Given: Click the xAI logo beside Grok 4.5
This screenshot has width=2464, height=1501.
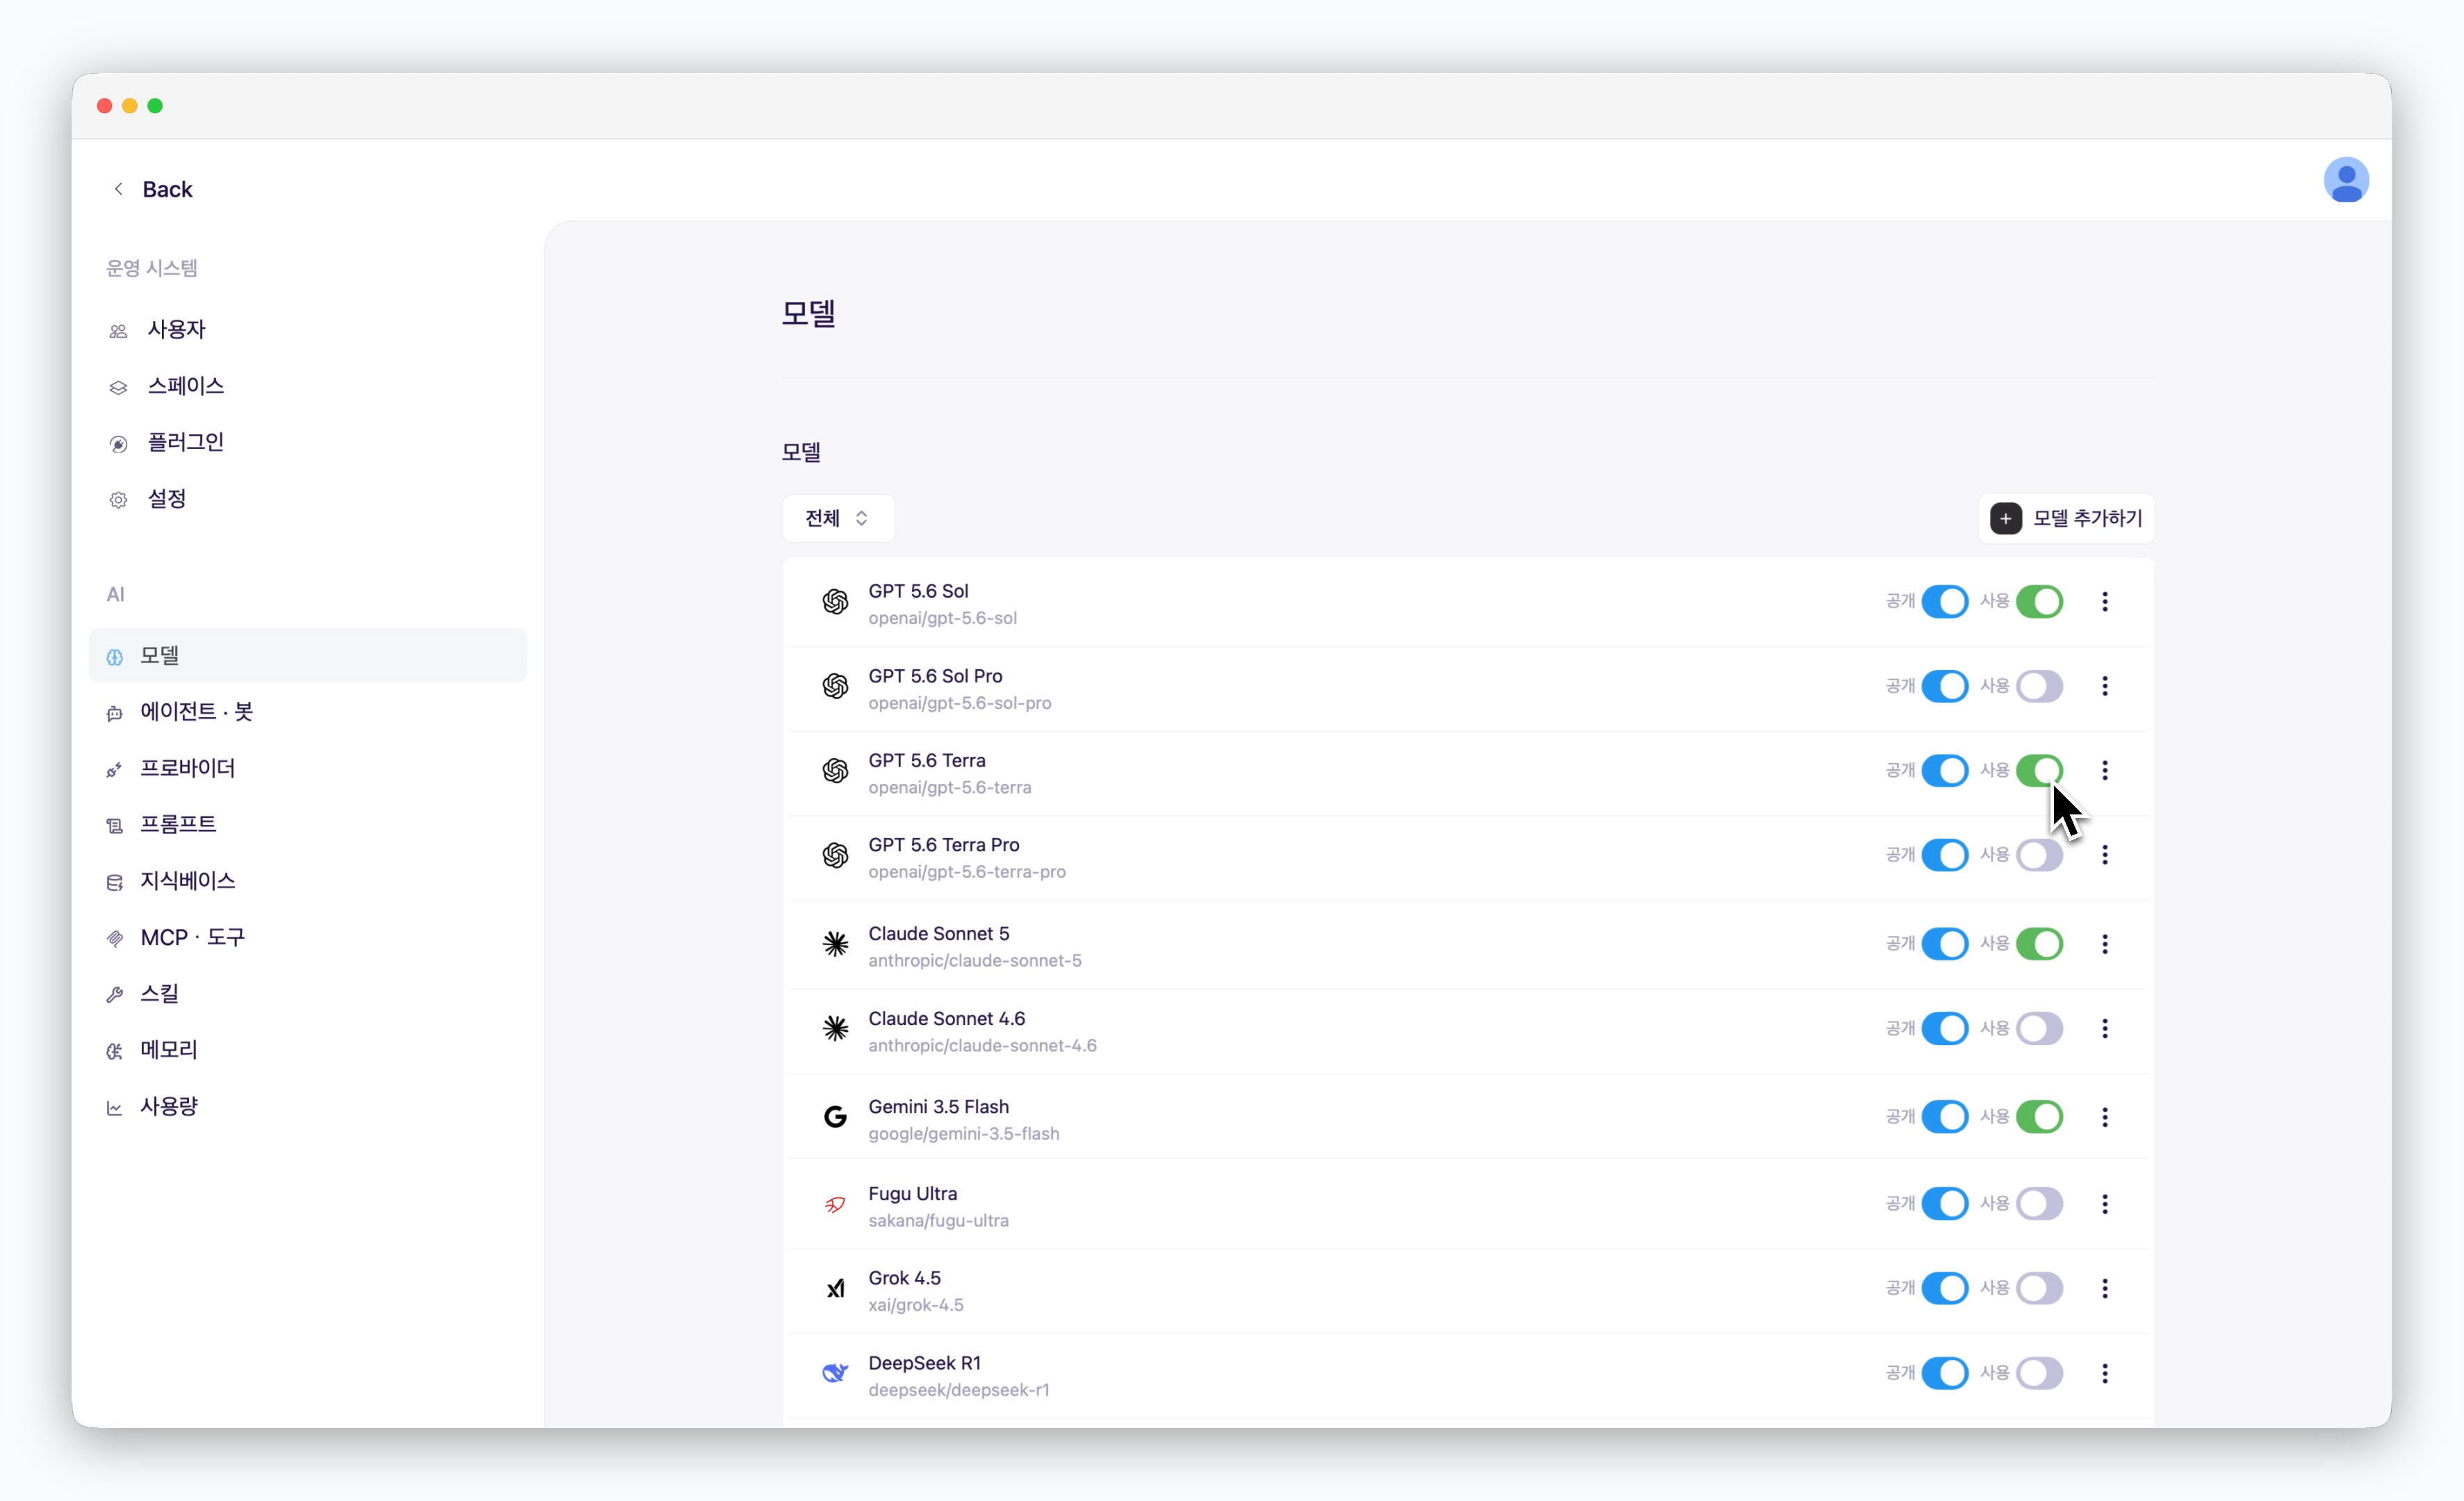Looking at the screenshot, I should tap(835, 1289).
